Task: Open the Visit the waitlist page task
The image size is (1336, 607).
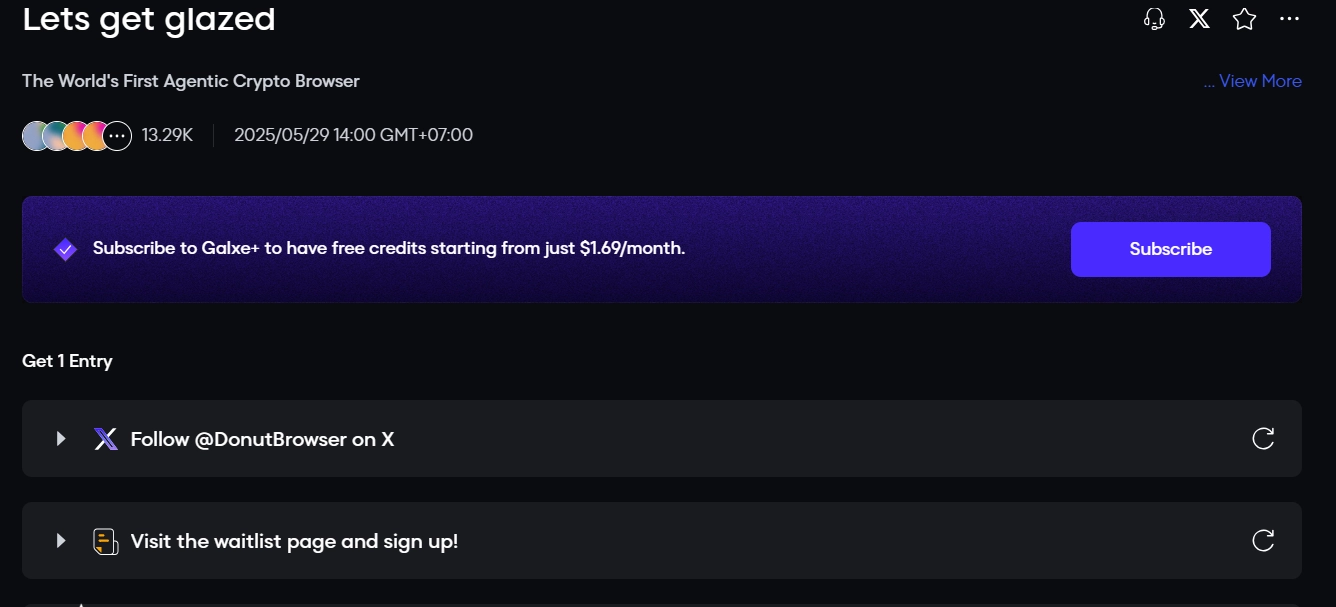Action: (x=662, y=540)
